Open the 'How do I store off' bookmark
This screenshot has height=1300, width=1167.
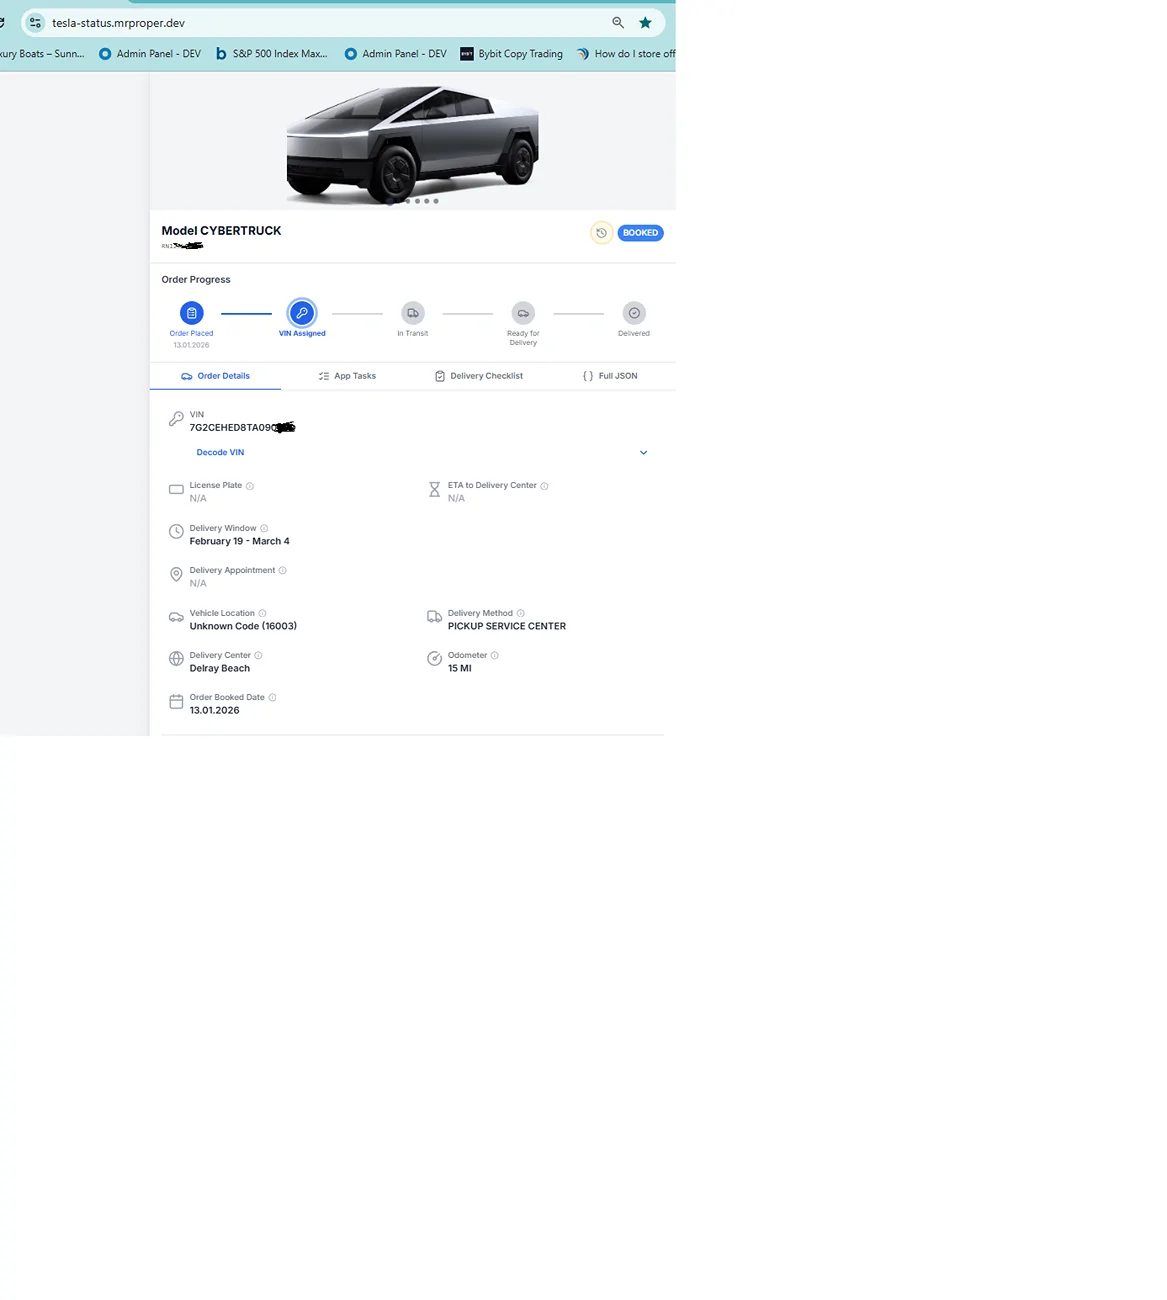pos(625,54)
